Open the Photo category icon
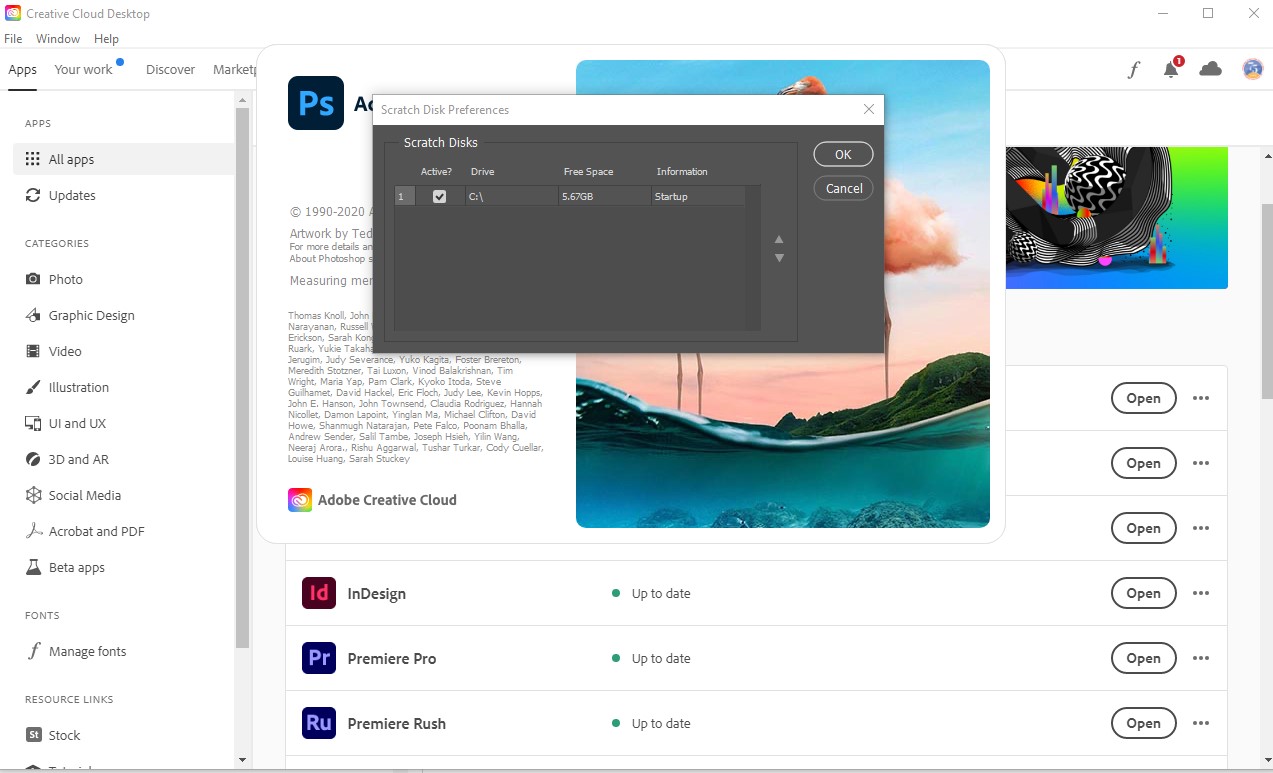Viewport: 1273px width, 773px height. [x=33, y=279]
